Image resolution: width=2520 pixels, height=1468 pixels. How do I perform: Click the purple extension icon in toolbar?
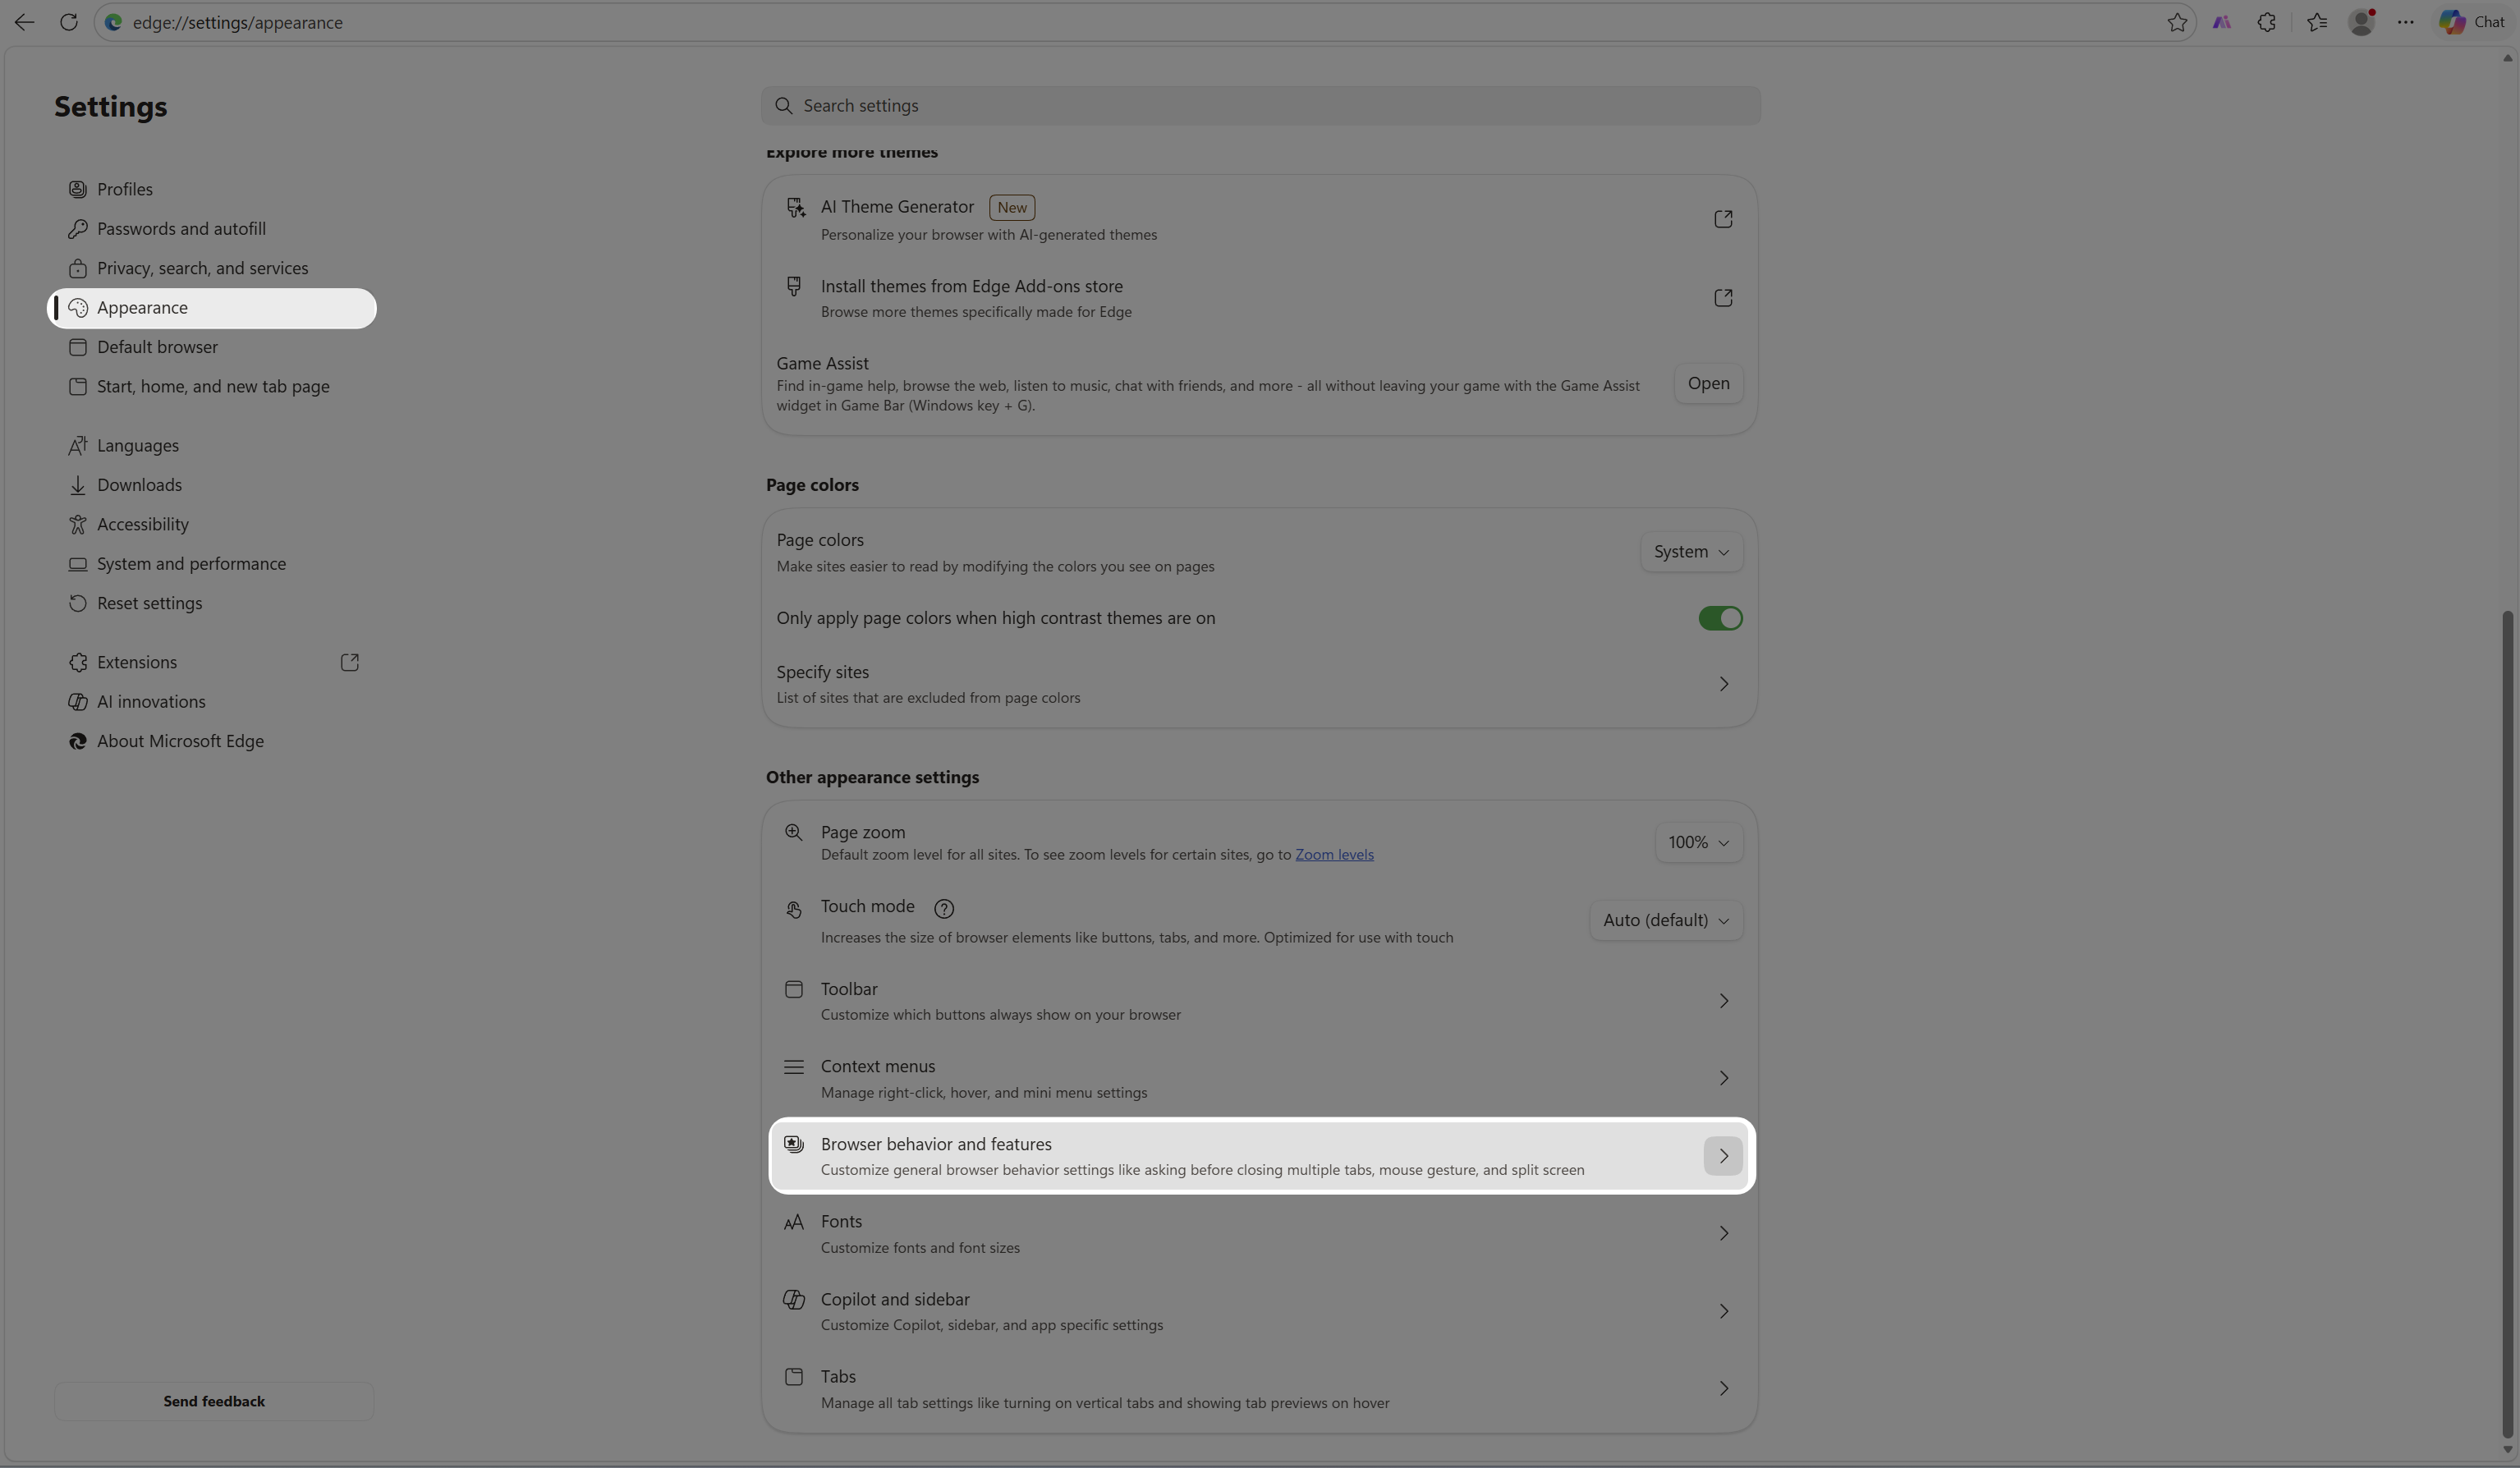click(x=2221, y=22)
